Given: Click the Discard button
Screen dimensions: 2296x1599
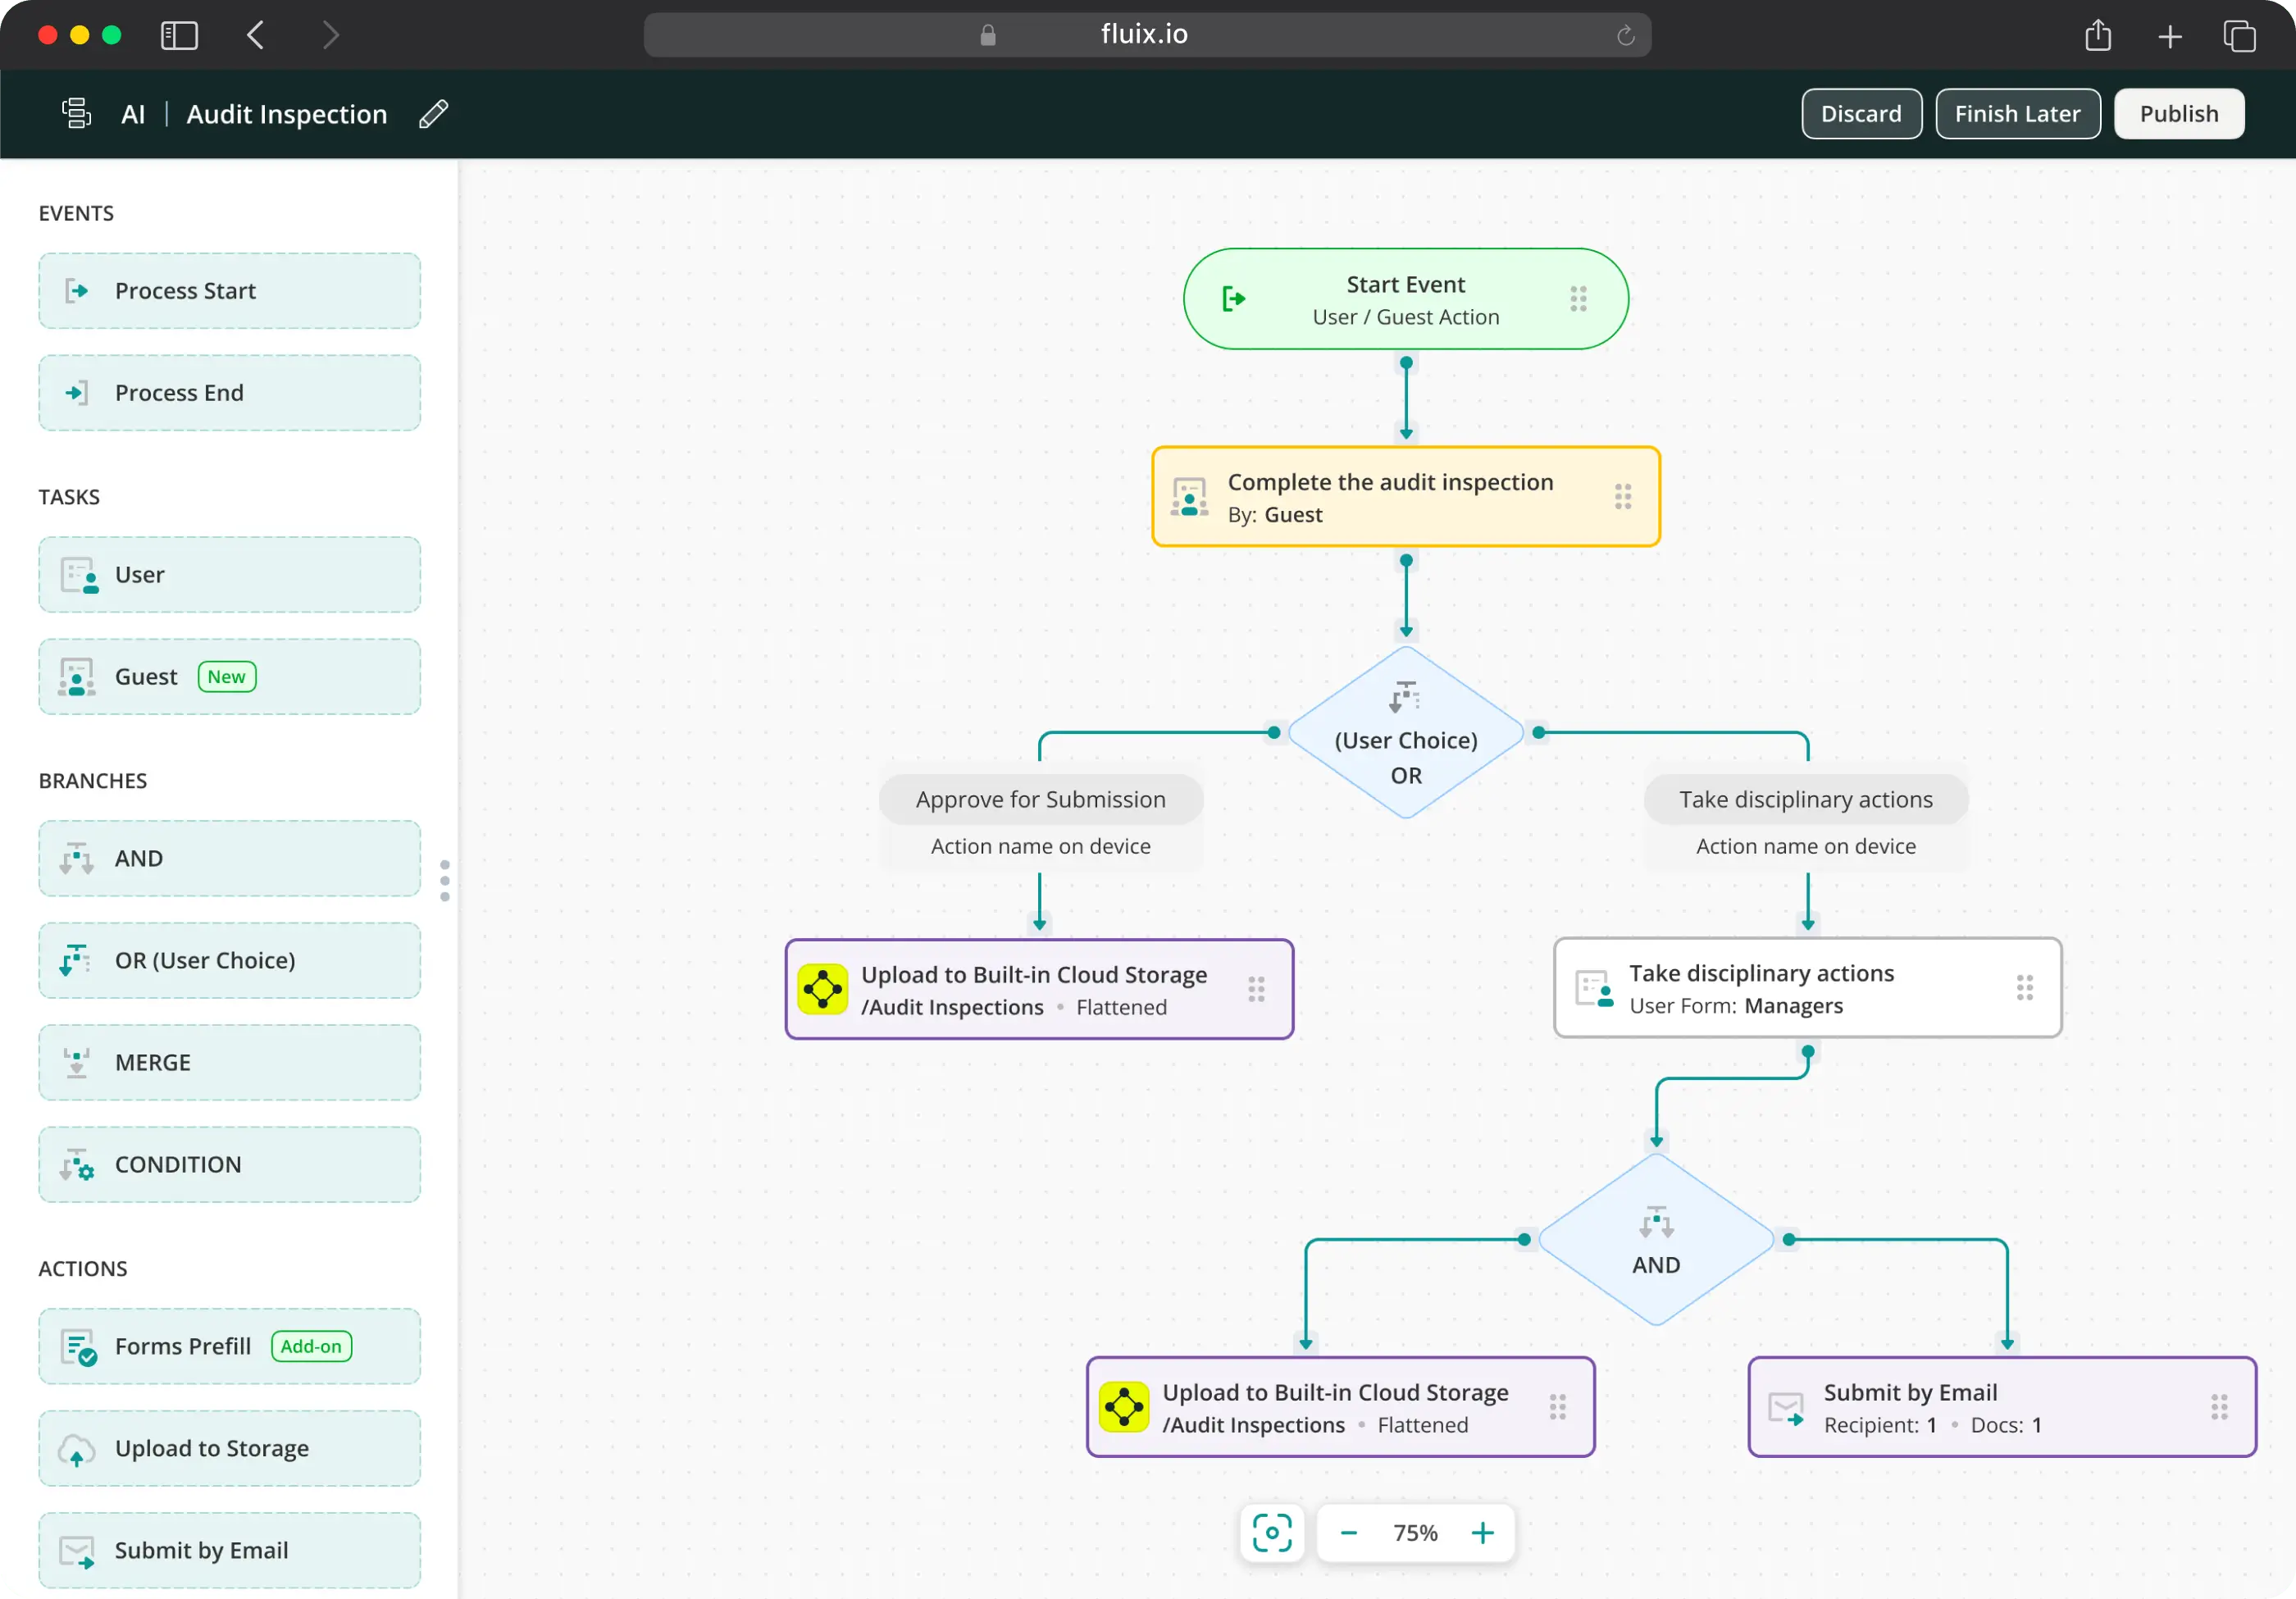Looking at the screenshot, I should tap(1860, 114).
